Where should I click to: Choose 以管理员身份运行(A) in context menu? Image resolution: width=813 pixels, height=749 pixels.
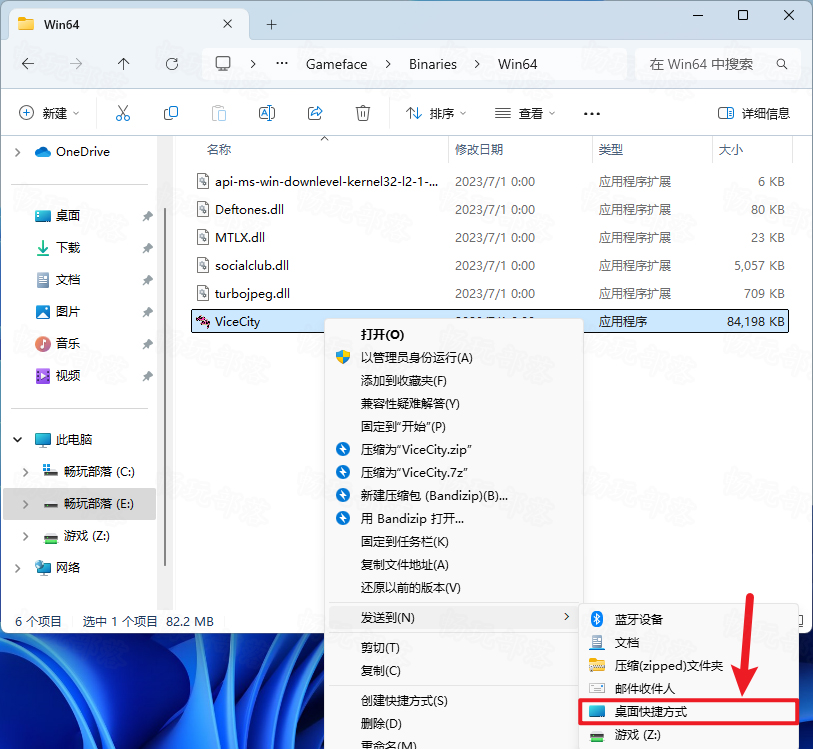454,358
